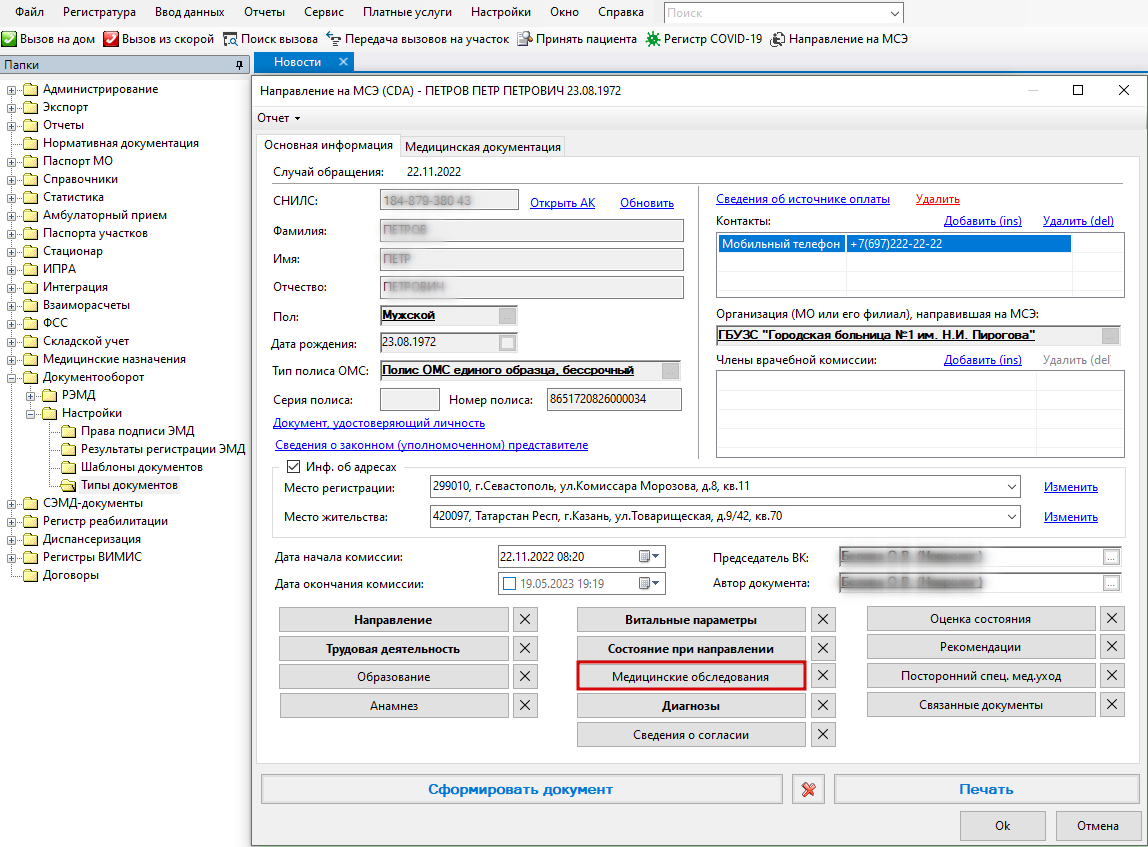The image size is (1148, 847).
Task: Clear the Рекомендации section
Action: click(1112, 646)
